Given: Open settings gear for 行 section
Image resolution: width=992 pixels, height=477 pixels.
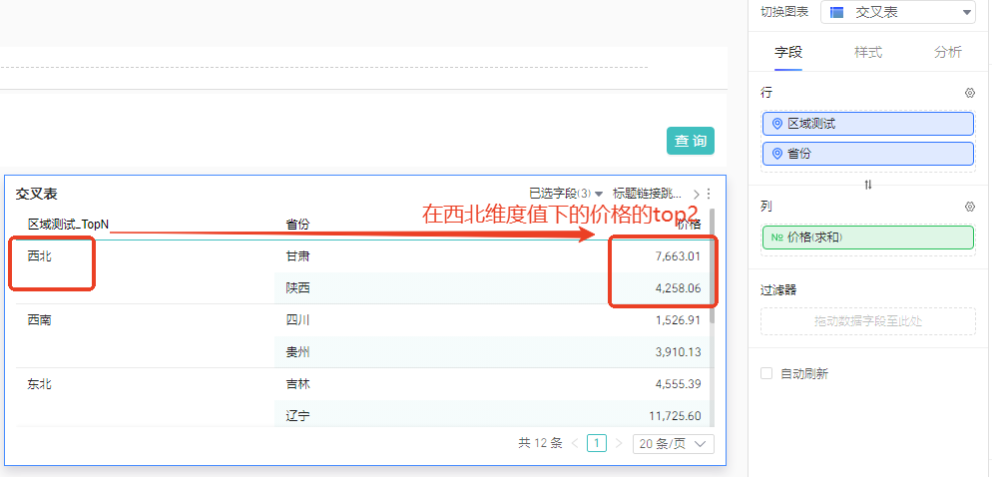Looking at the screenshot, I should pos(969,93).
